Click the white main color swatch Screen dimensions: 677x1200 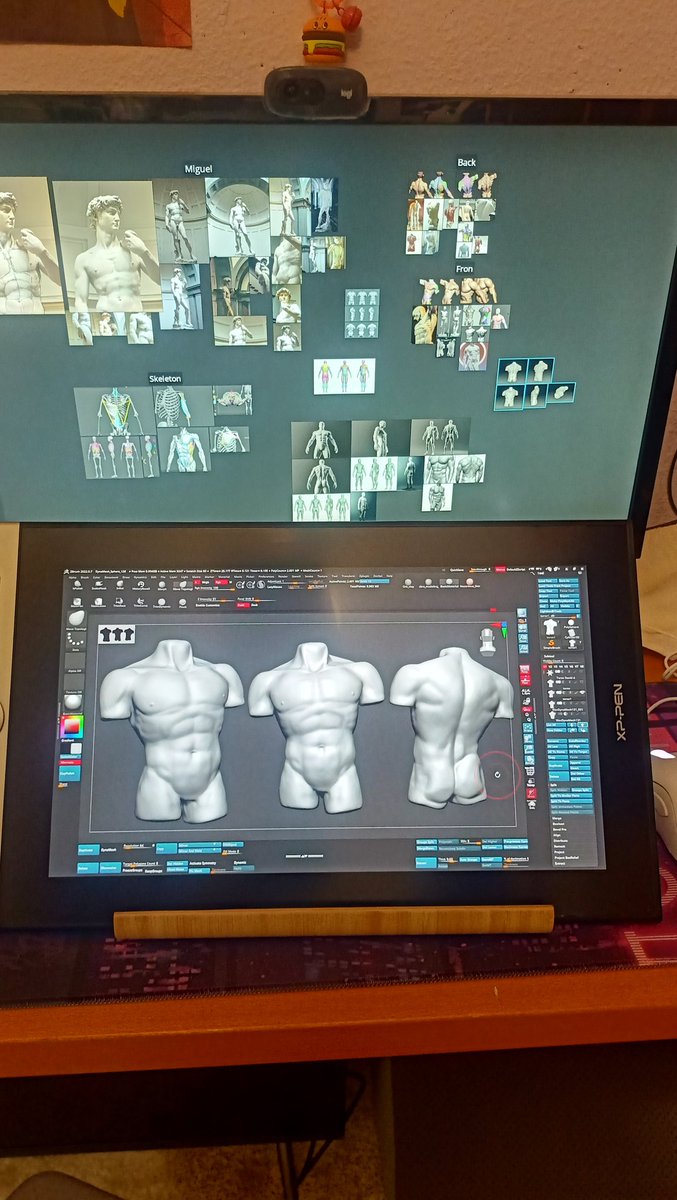[x=76, y=748]
